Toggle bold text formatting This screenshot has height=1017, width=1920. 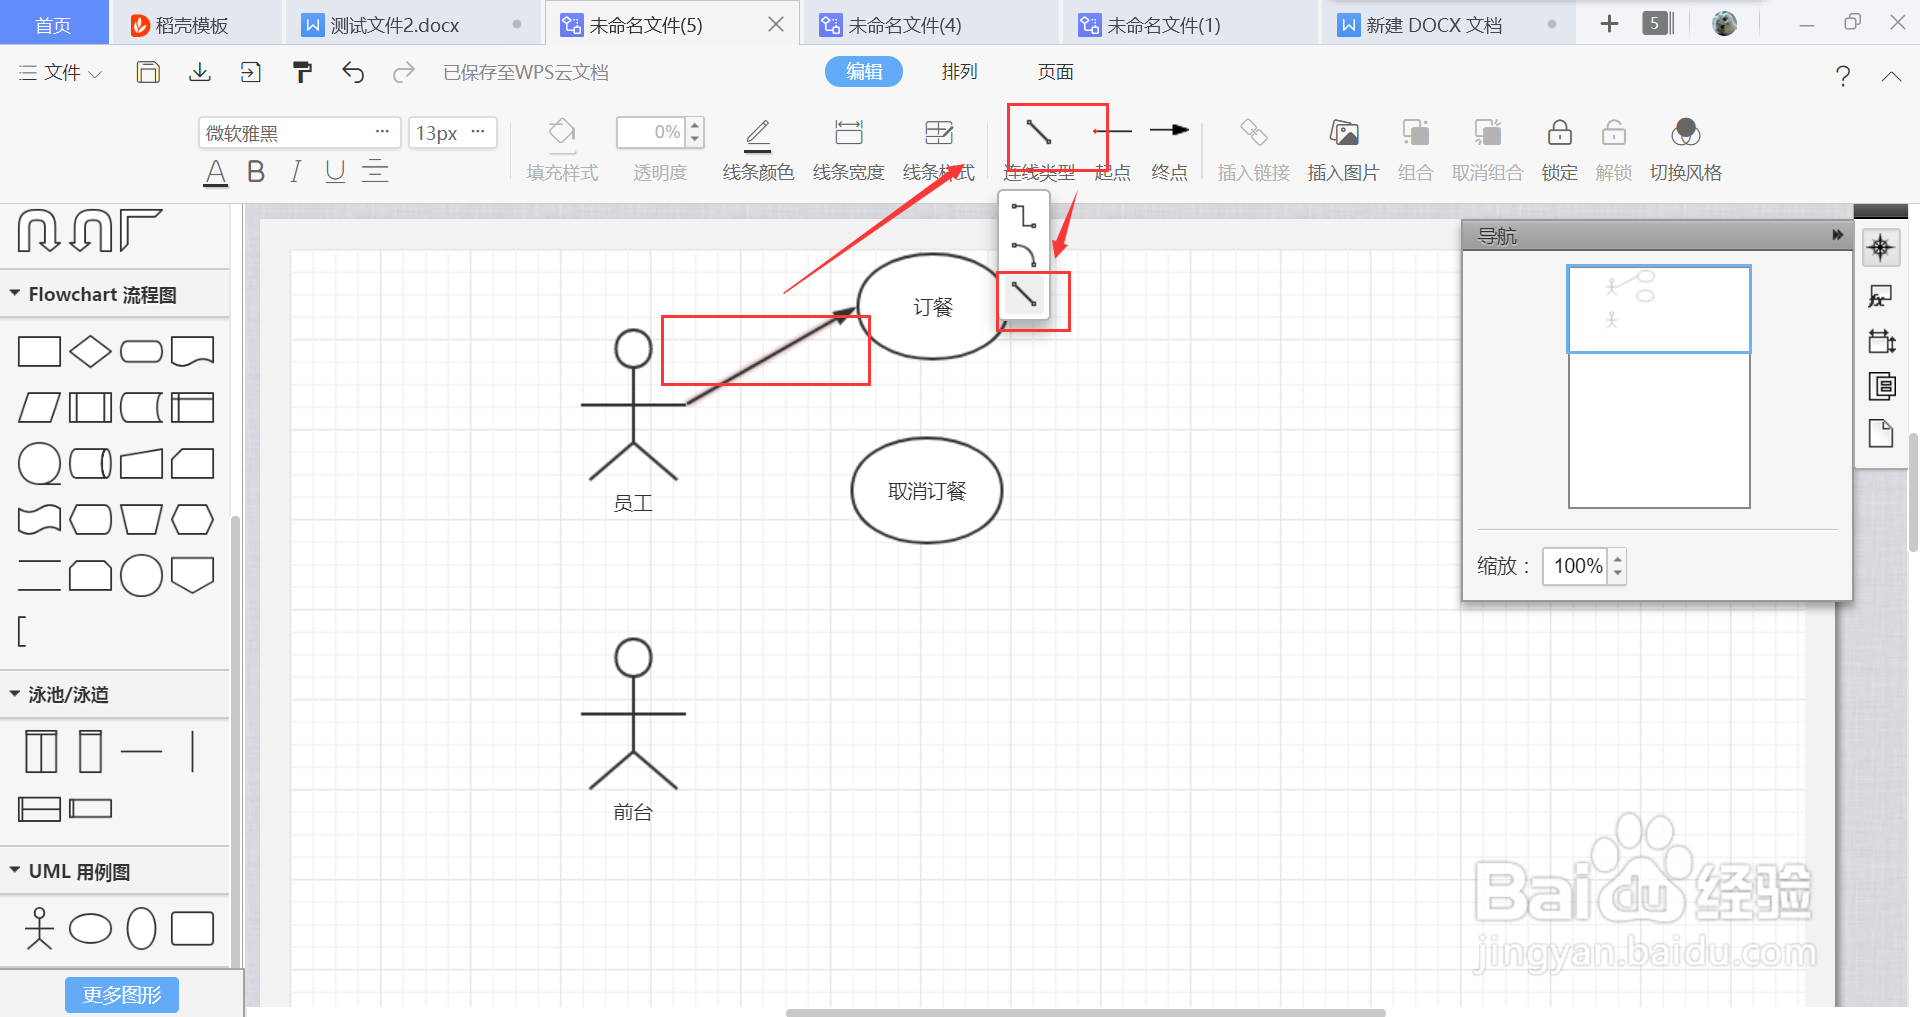pos(256,172)
